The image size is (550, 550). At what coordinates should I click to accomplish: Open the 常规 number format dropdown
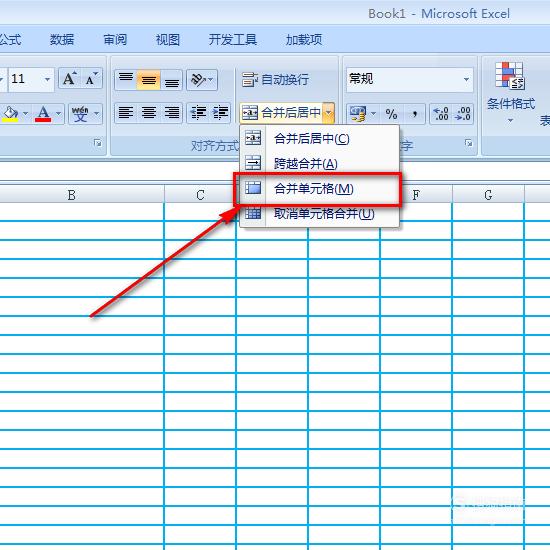click(x=466, y=80)
